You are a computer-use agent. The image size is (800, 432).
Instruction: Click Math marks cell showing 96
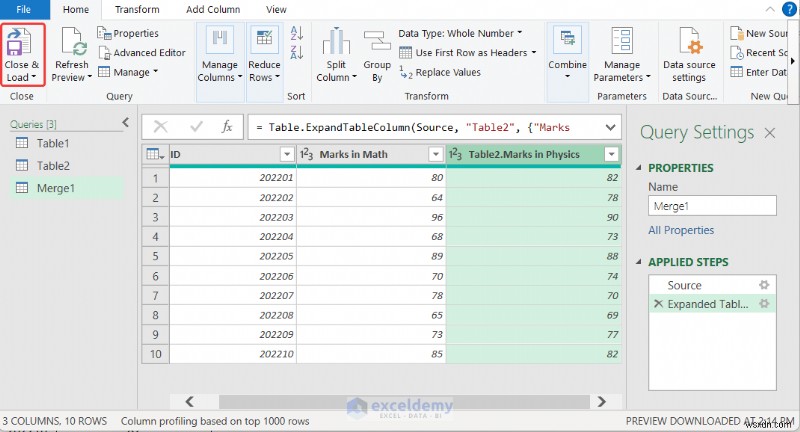(371, 217)
